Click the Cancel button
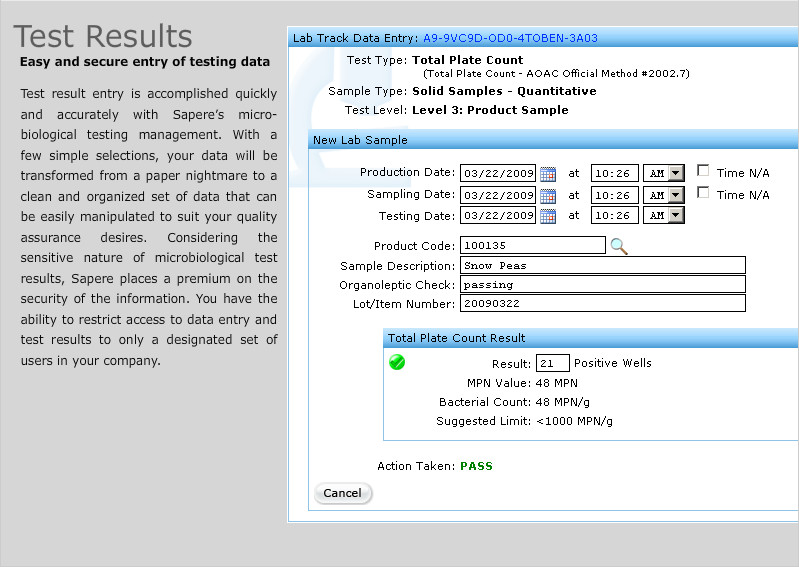Viewport: 799px width, 567px height. pyautogui.click(x=342, y=493)
